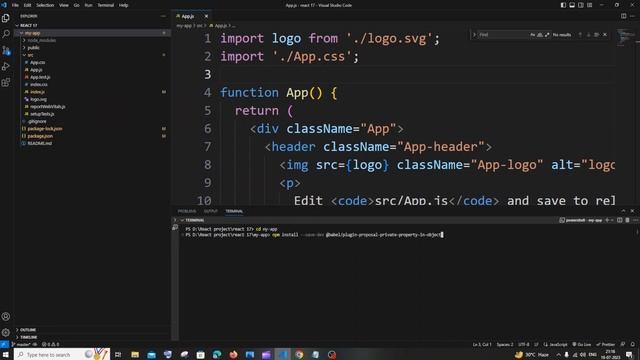Screen dimensions: 640x360
Task: Close the Find widget
Action: click(605, 35)
